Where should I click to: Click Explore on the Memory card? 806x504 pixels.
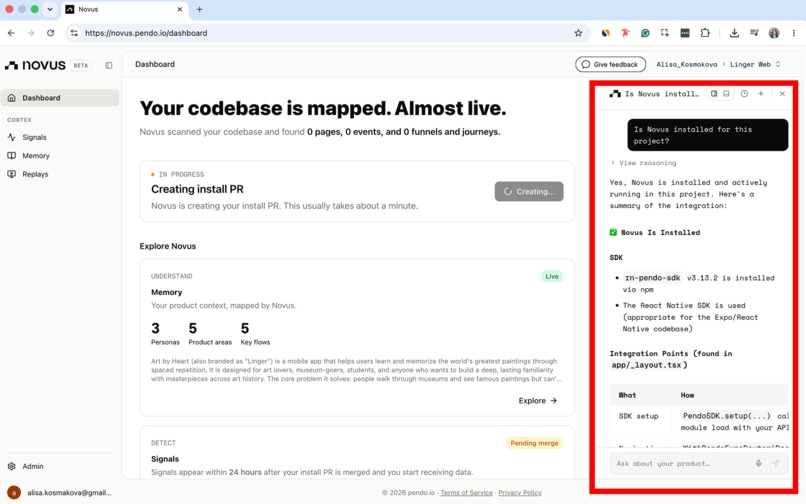[x=538, y=401]
